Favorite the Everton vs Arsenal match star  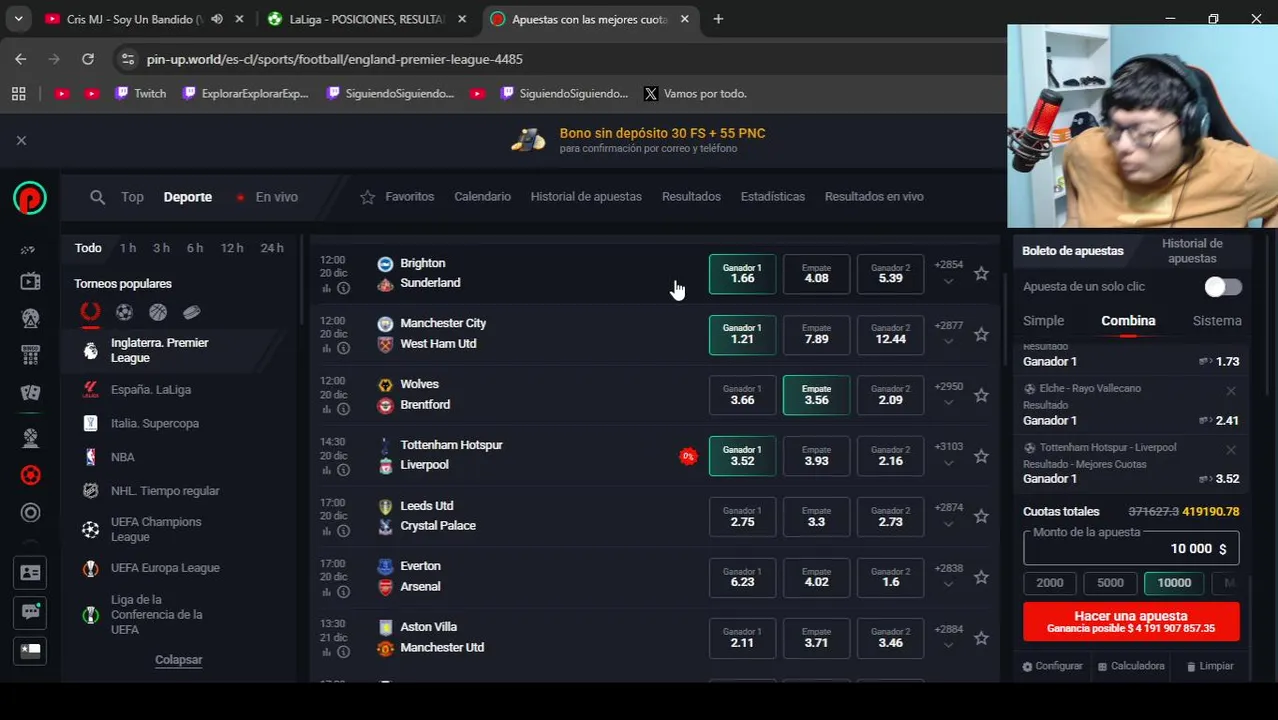pyautogui.click(x=981, y=577)
